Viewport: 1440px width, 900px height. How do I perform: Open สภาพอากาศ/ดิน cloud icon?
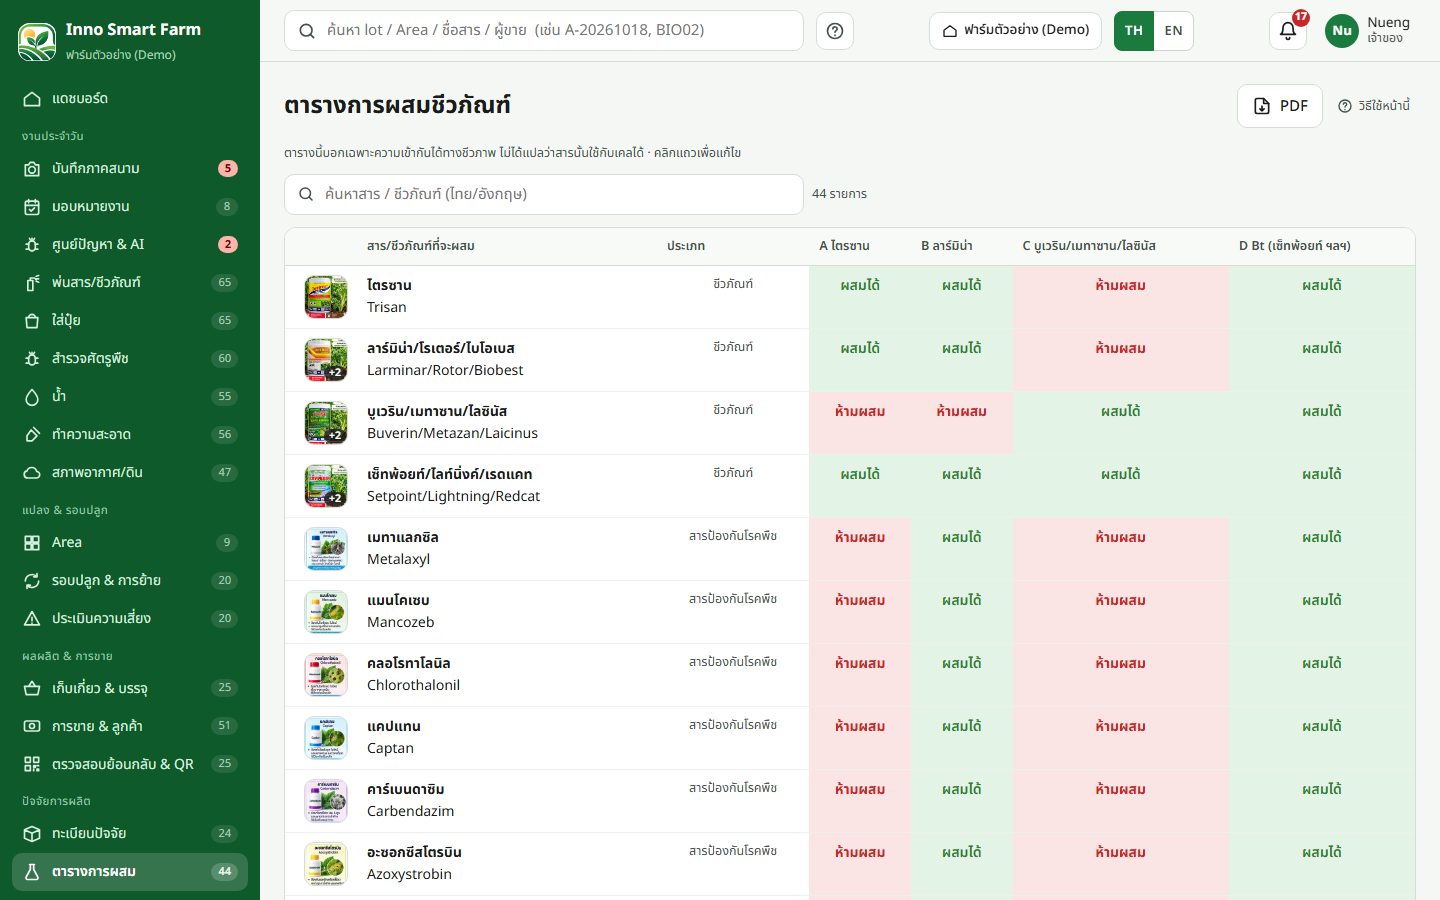pyautogui.click(x=32, y=473)
